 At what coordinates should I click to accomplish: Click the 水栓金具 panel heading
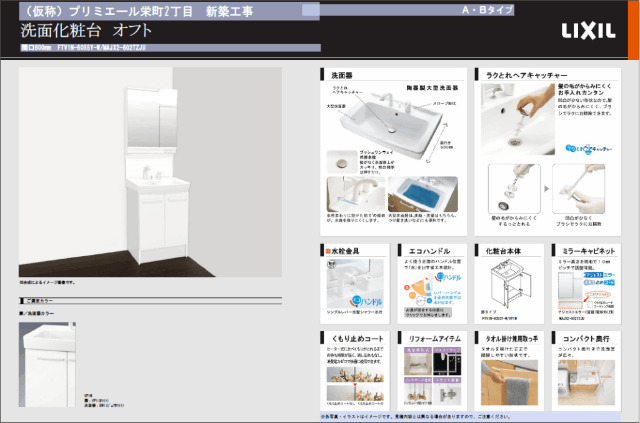345,251
